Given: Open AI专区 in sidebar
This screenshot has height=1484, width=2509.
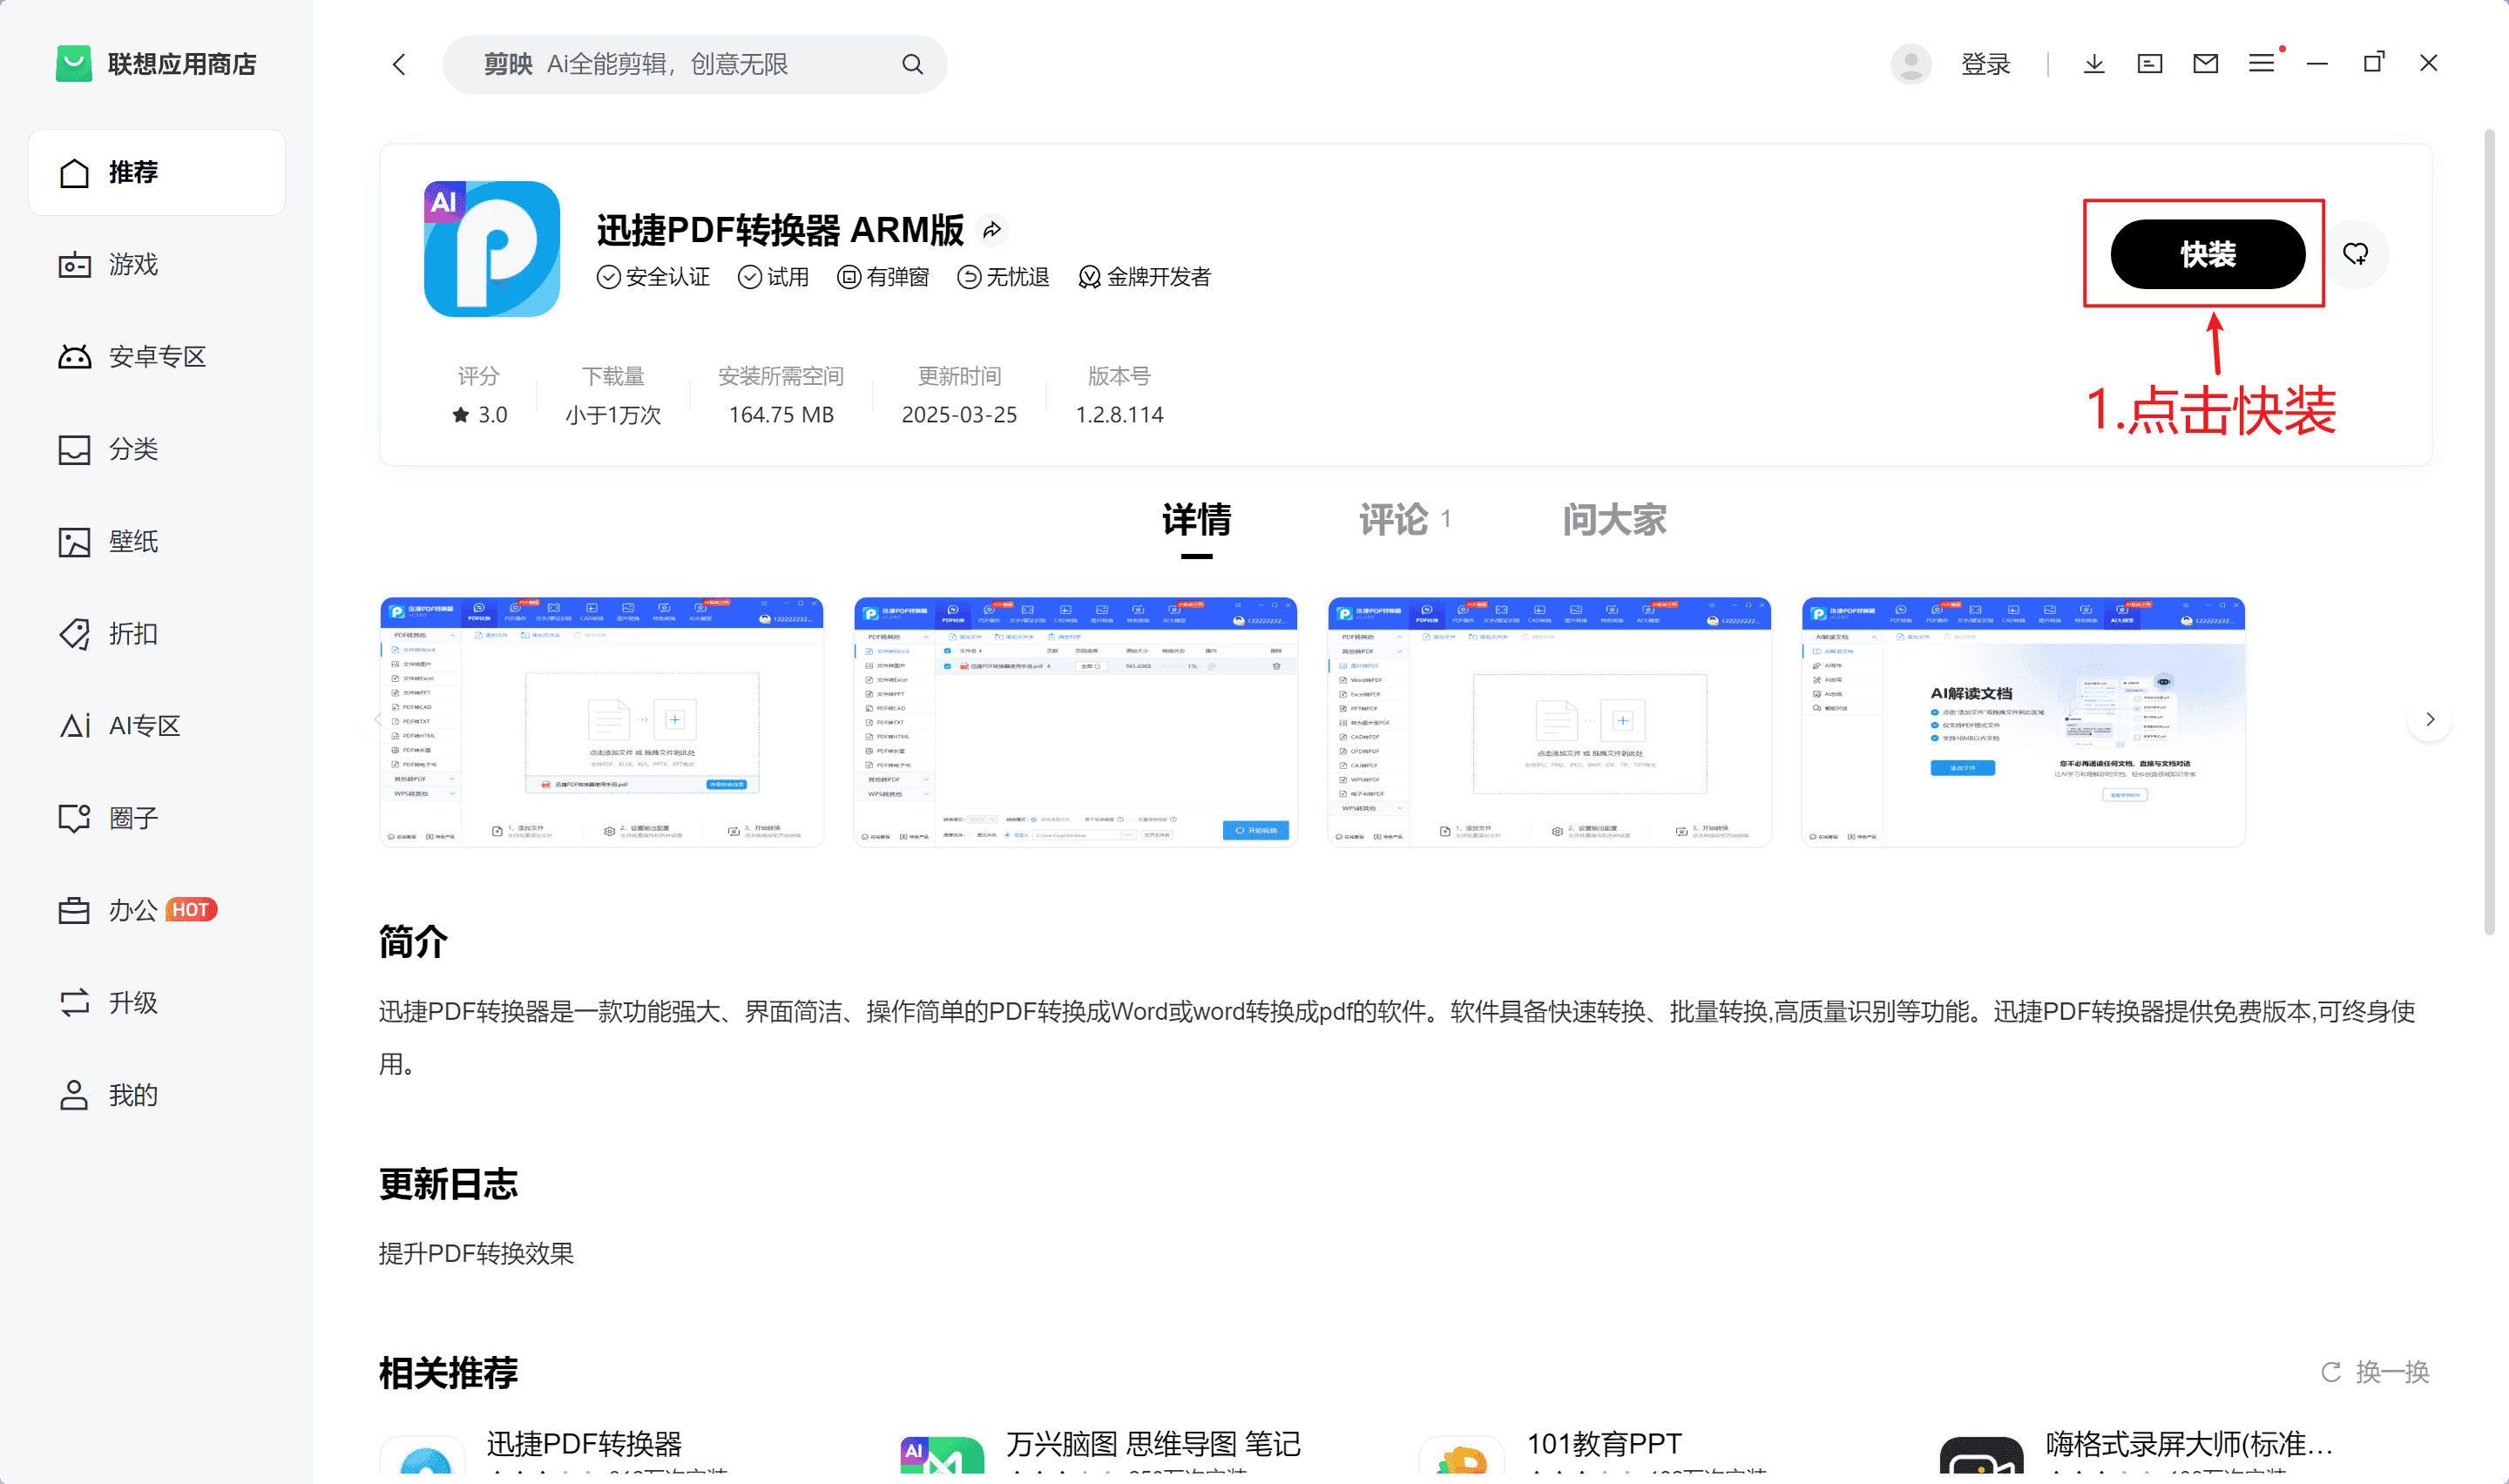Looking at the screenshot, I should point(157,726).
